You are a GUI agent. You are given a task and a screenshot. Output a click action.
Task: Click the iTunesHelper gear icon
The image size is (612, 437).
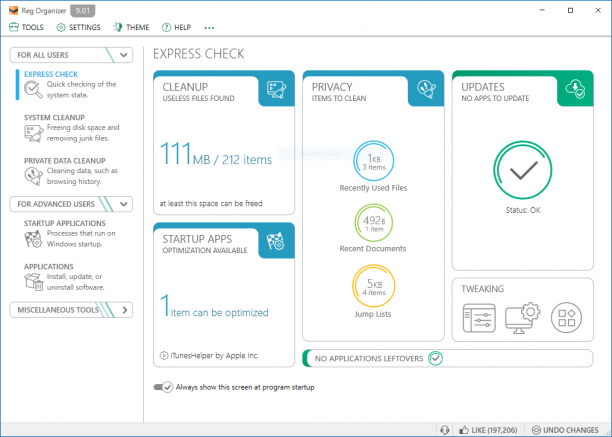[164, 355]
